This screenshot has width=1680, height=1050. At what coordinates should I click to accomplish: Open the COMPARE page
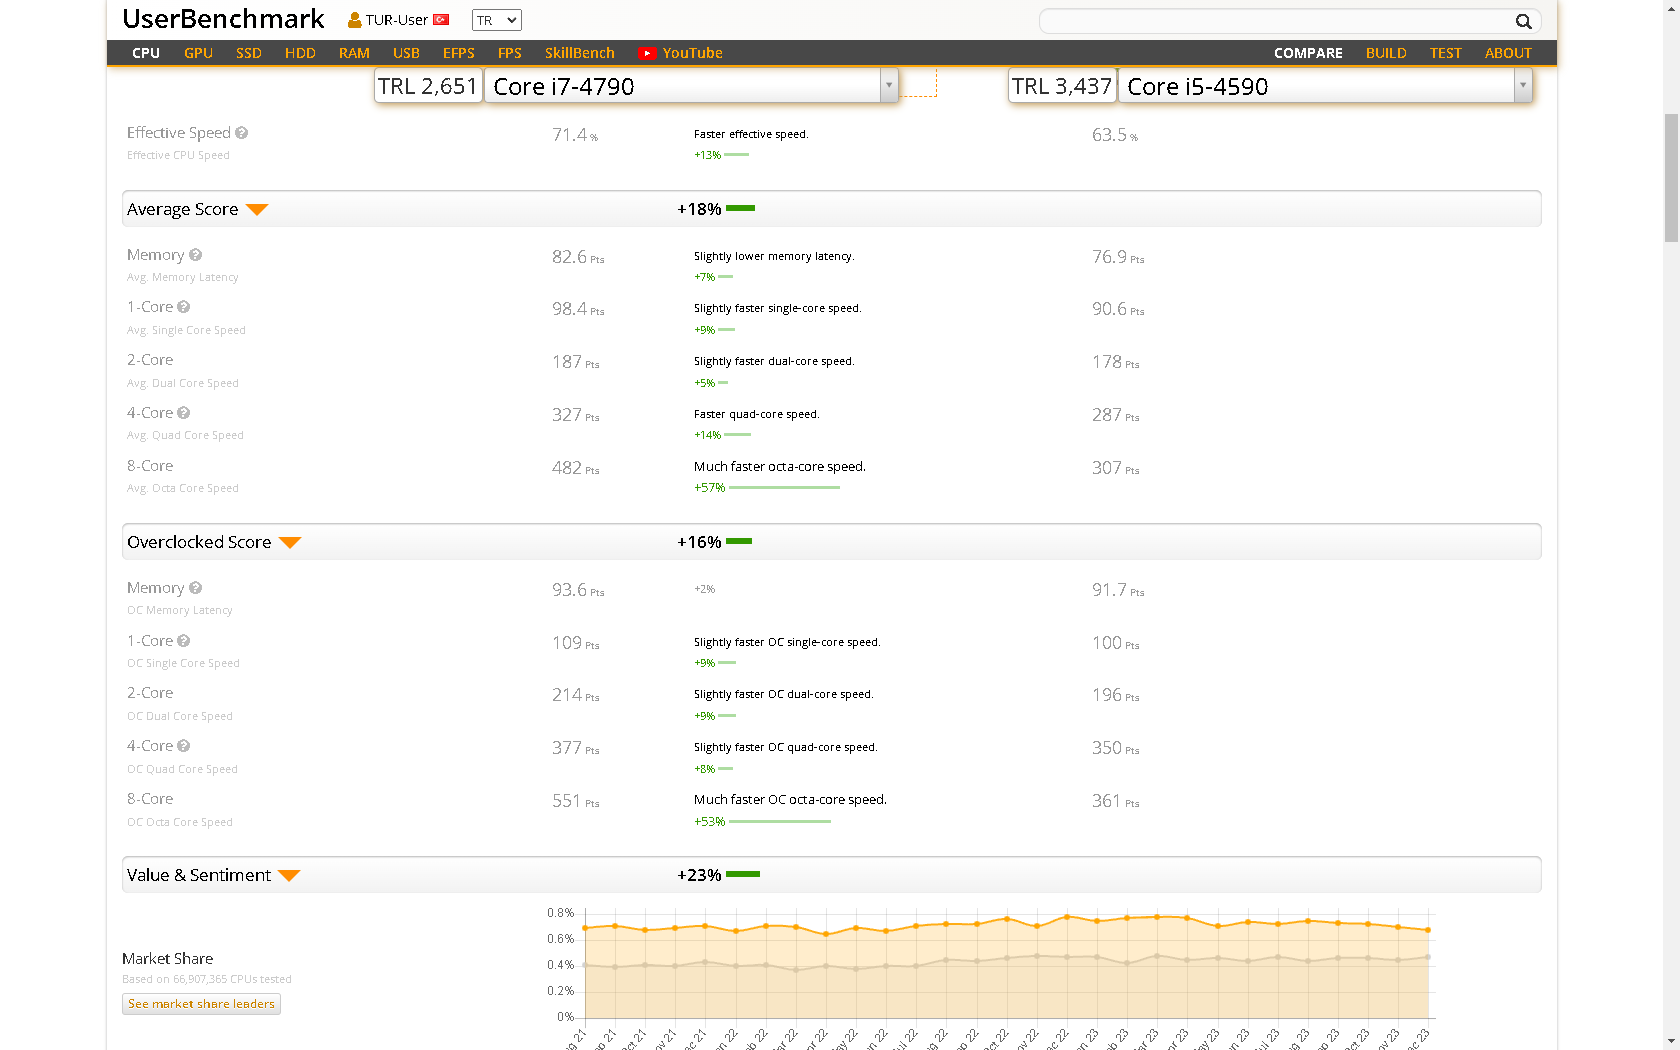point(1308,53)
